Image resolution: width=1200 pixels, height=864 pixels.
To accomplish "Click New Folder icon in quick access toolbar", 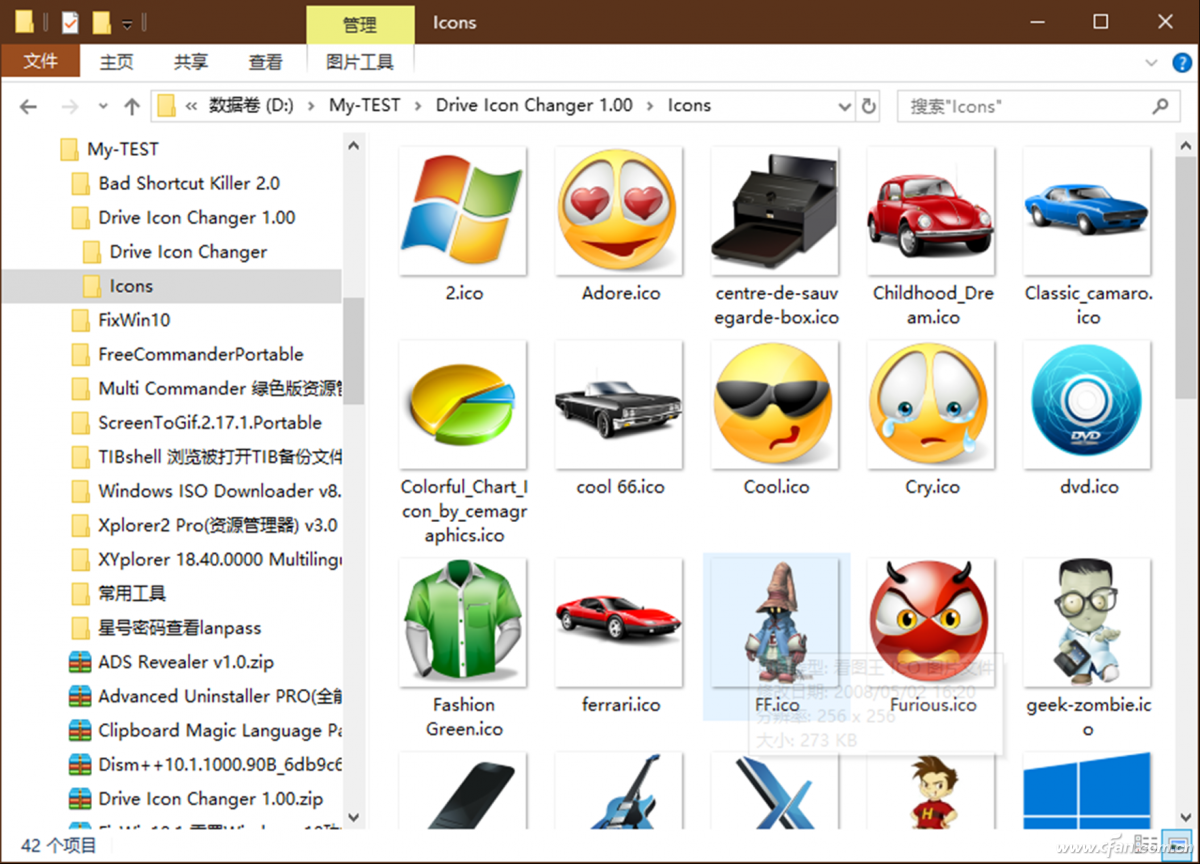I will (x=101, y=21).
